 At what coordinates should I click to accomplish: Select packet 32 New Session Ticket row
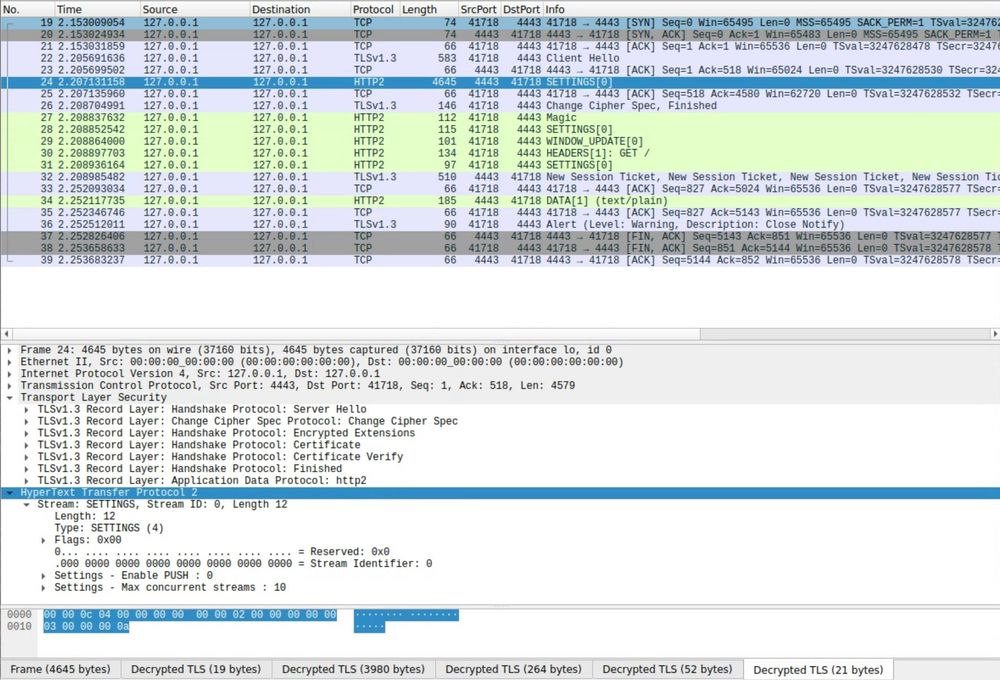click(500, 177)
